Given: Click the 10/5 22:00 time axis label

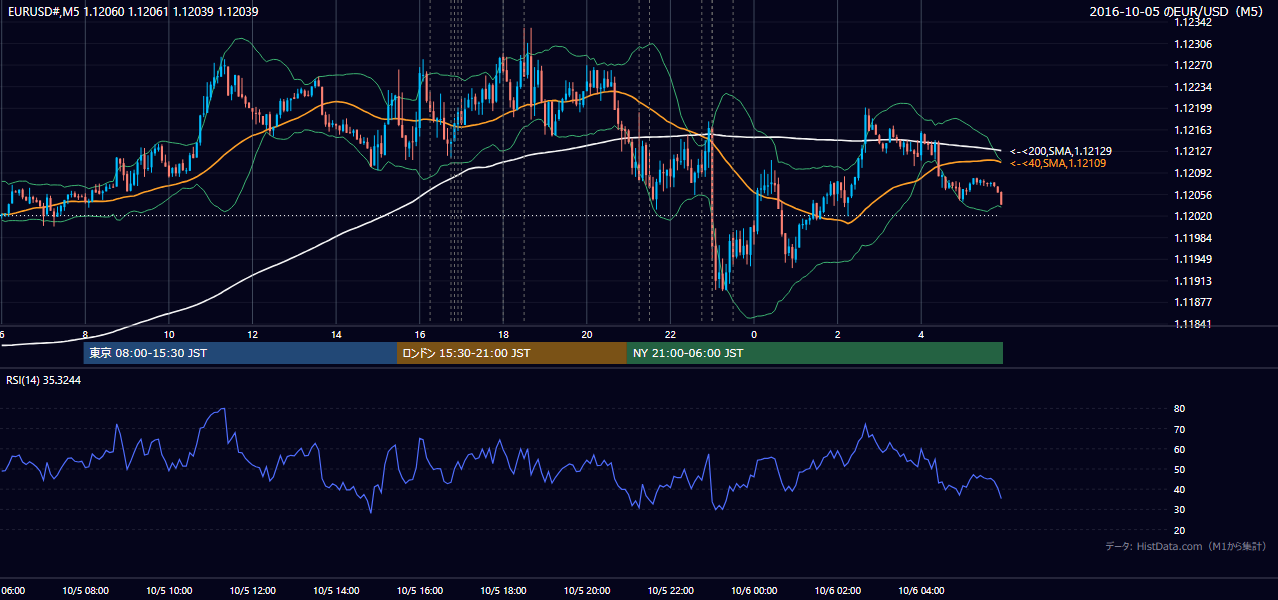Looking at the screenshot, I should click(670, 591).
